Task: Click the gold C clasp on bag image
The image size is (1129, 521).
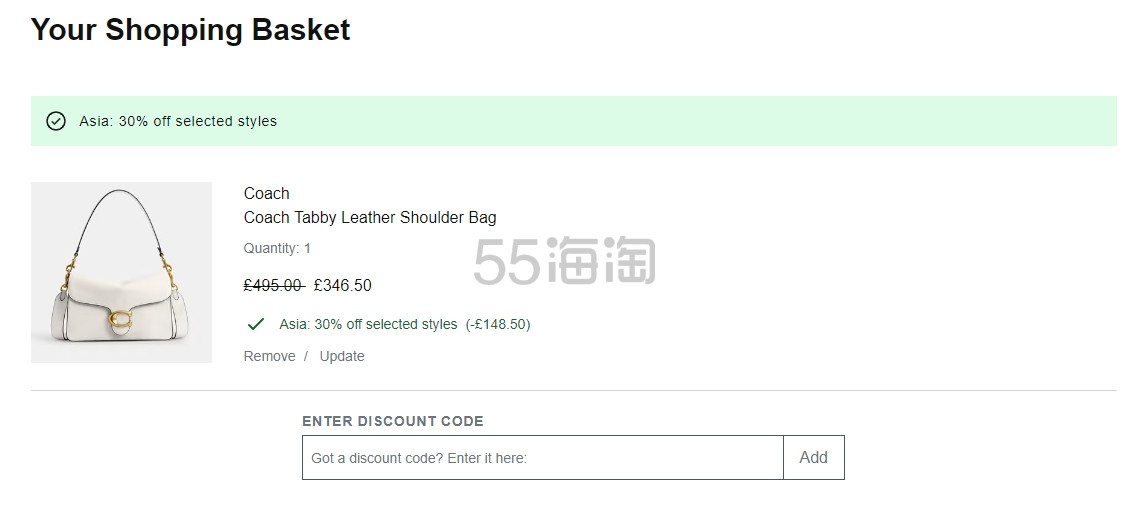Action: point(120,319)
